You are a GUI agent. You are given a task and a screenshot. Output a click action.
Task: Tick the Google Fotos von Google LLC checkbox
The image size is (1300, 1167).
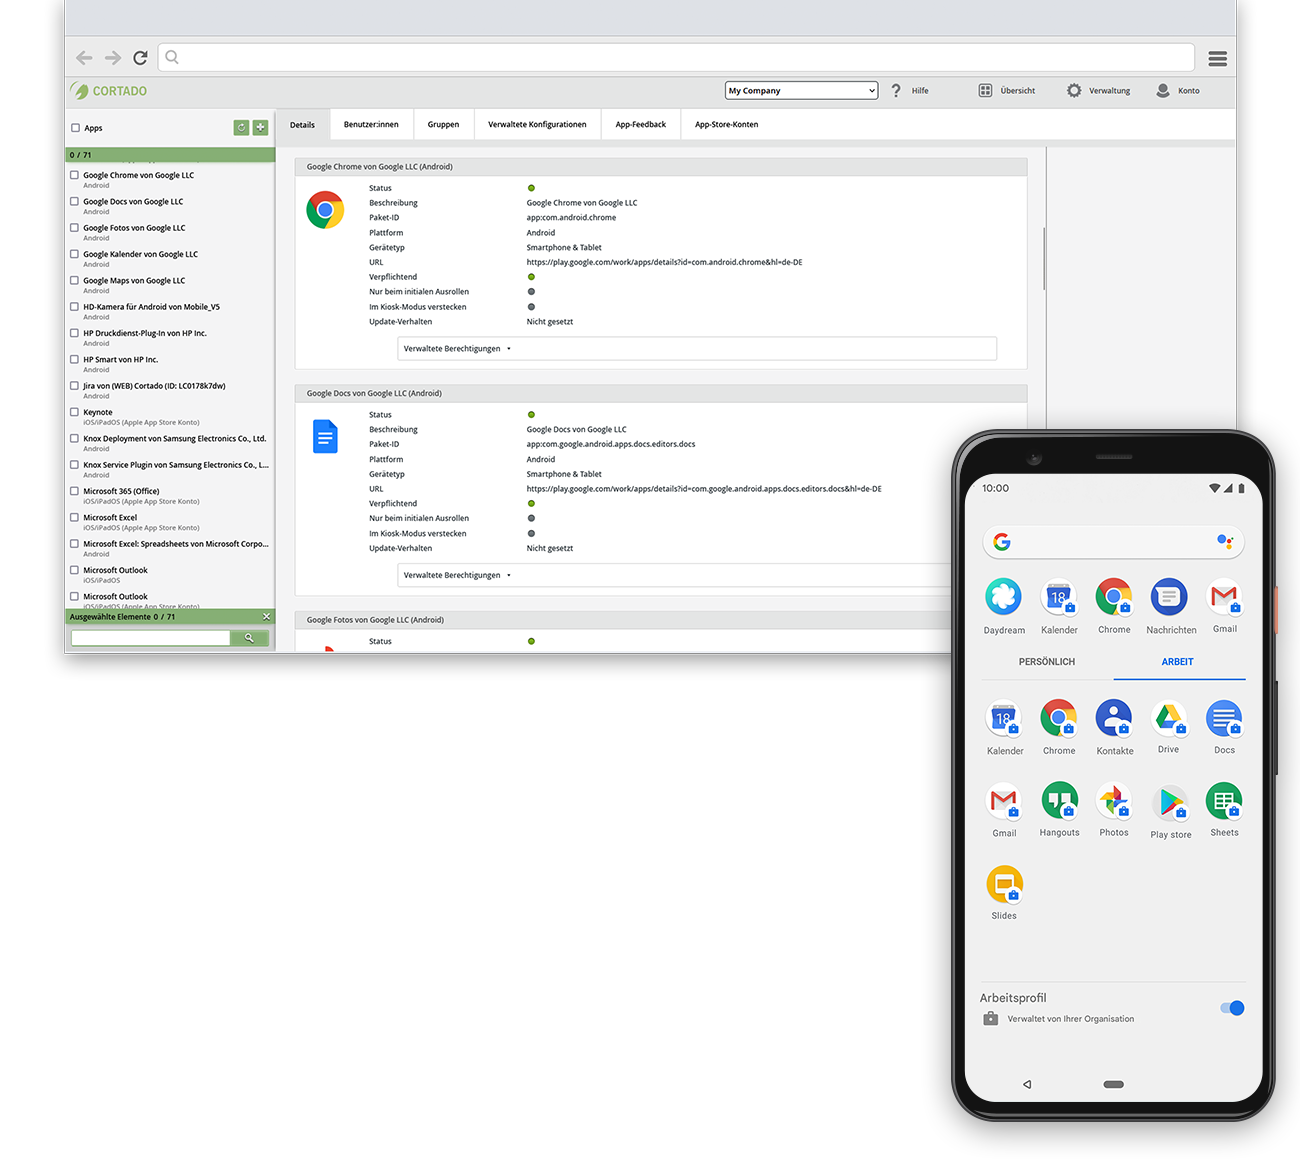(x=74, y=228)
